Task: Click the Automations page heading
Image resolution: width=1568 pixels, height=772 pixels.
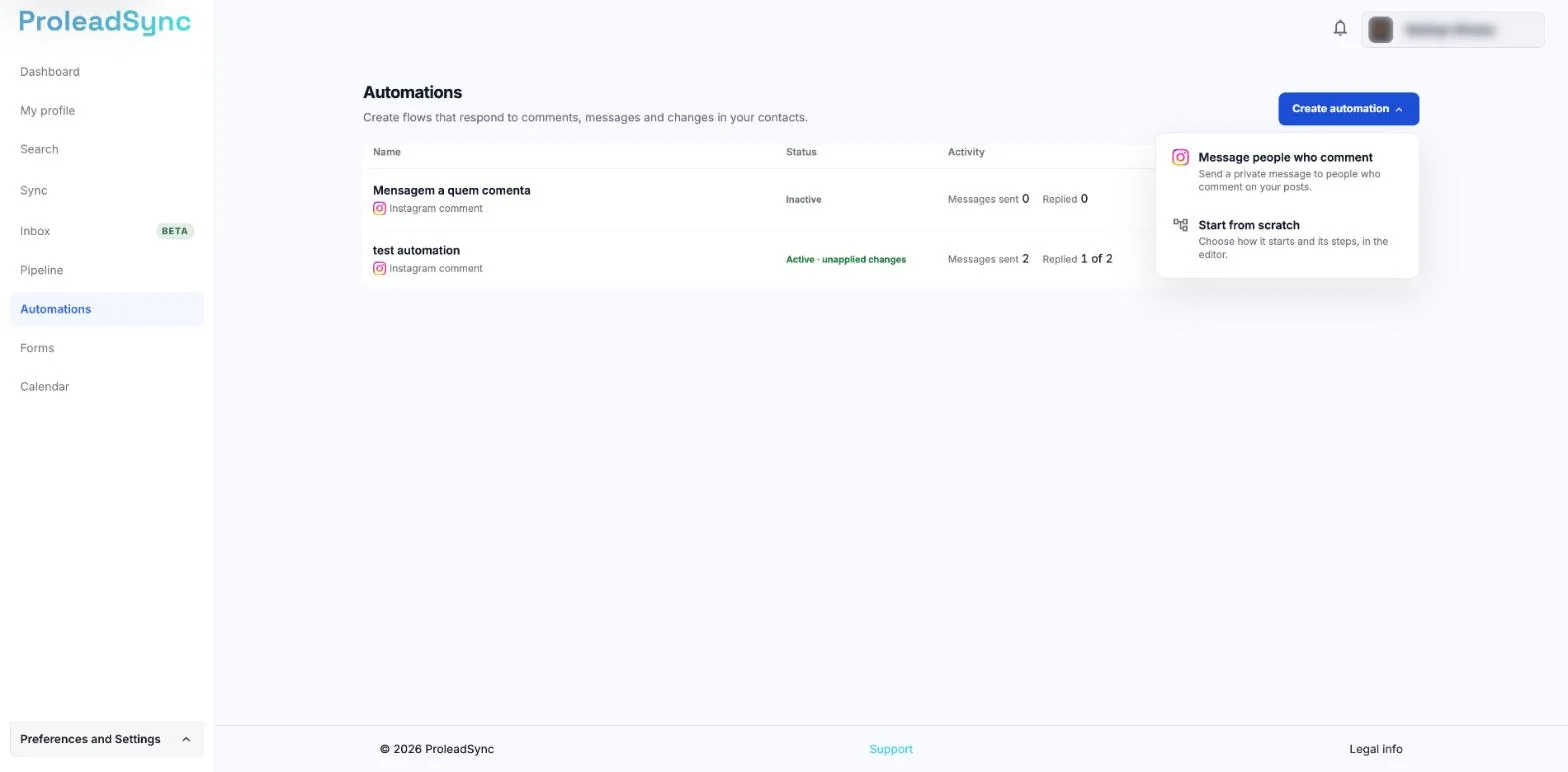Action: pos(412,92)
